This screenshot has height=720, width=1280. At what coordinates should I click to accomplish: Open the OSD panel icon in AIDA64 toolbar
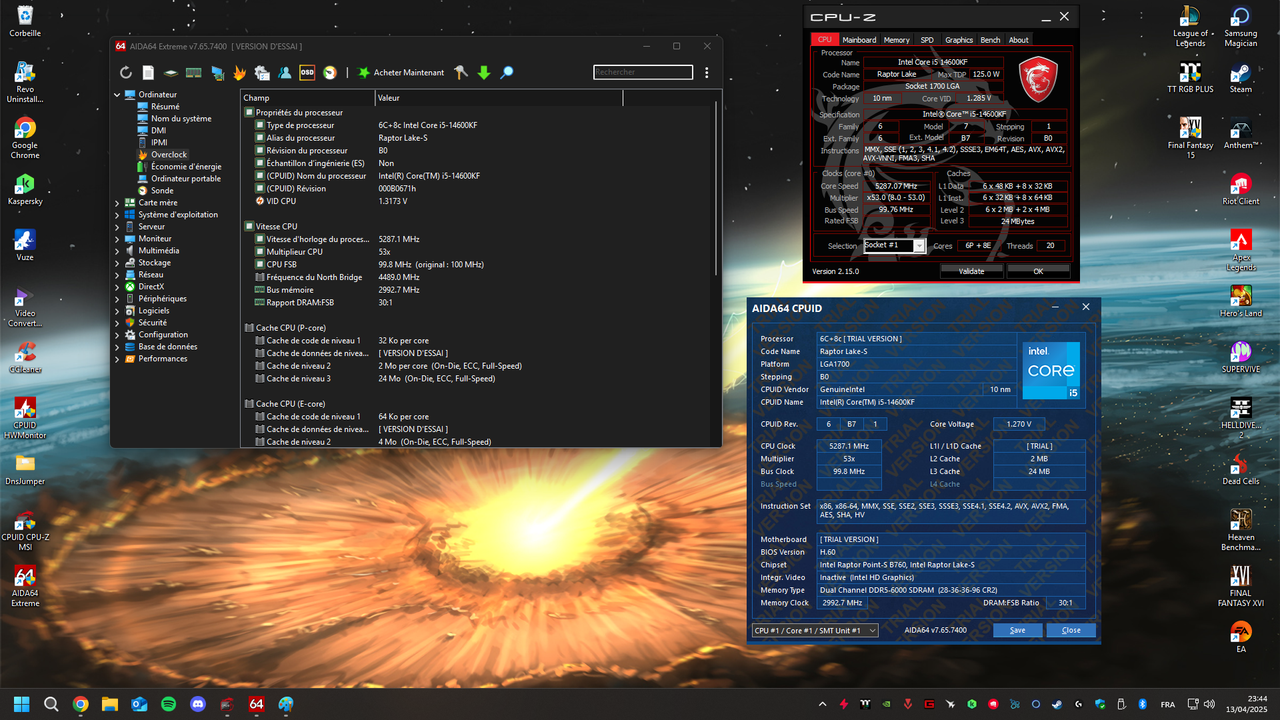click(x=307, y=72)
